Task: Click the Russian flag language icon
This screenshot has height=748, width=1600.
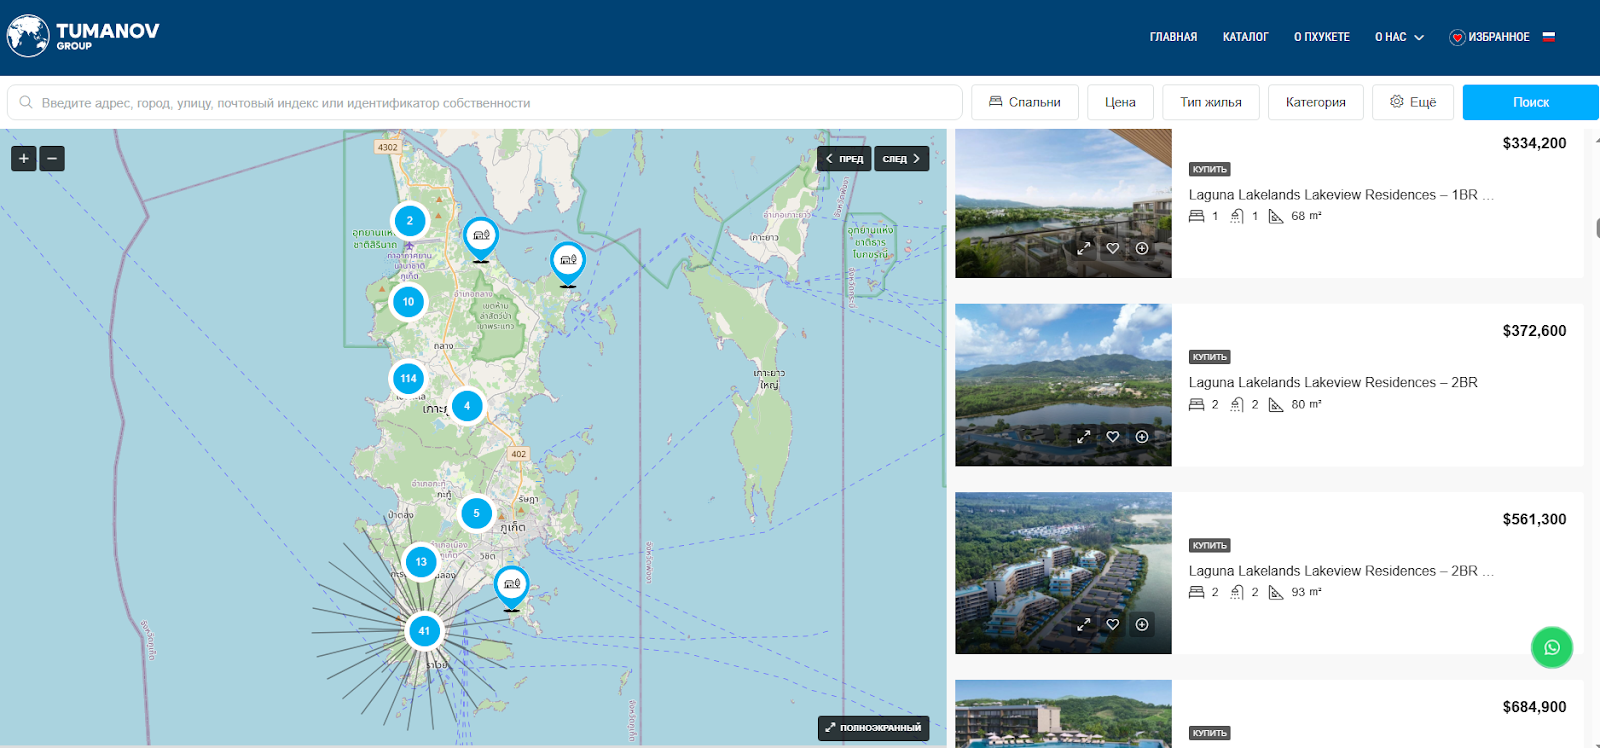Action: point(1549,36)
